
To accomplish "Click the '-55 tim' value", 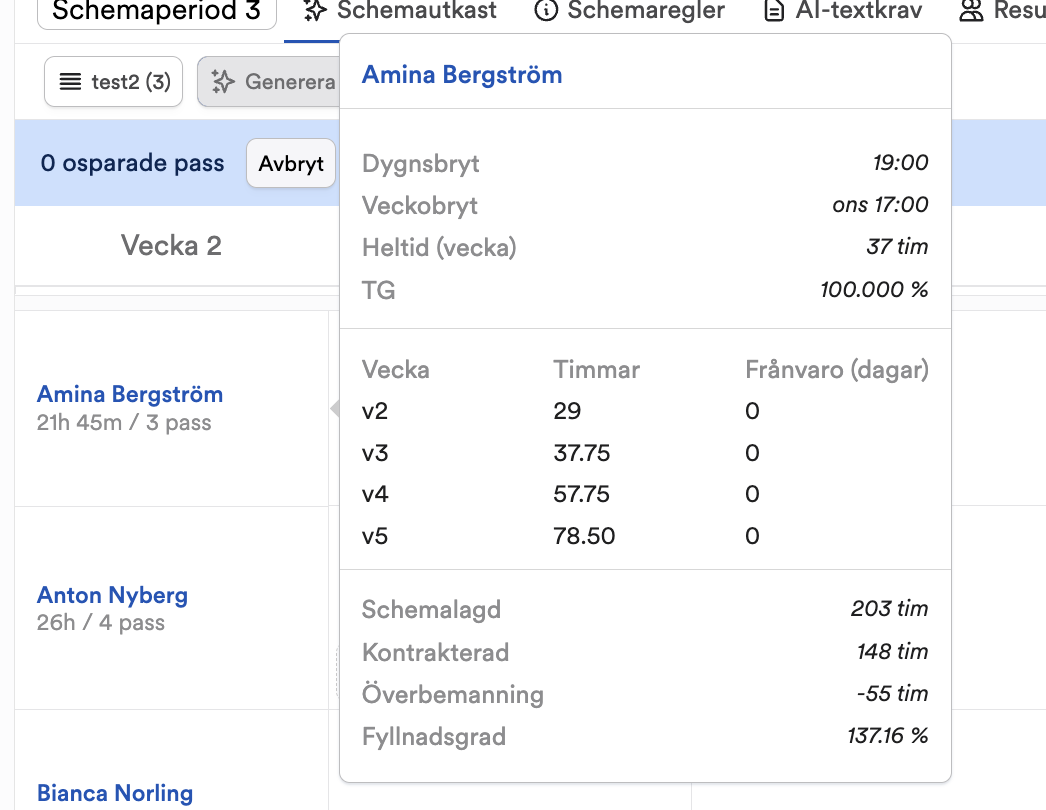I will (893, 694).
